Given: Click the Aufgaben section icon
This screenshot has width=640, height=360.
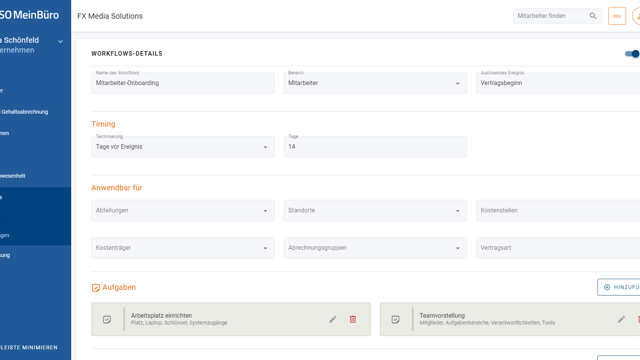Looking at the screenshot, I should pyautogui.click(x=96, y=288).
